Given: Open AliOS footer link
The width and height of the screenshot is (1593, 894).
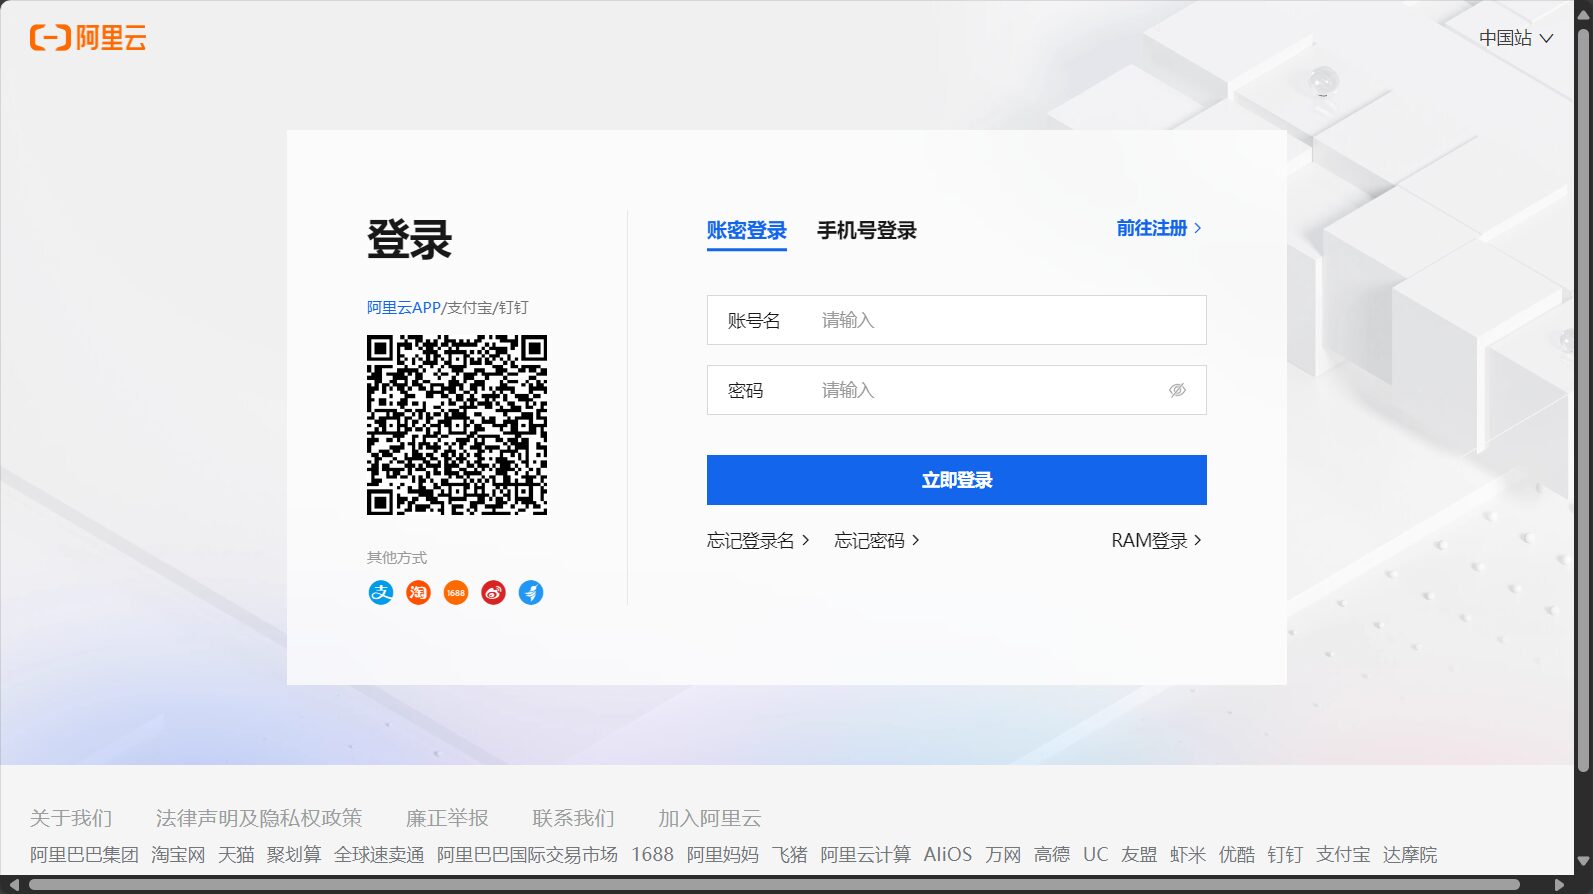Looking at the screenshot, I should coord(948,854).
